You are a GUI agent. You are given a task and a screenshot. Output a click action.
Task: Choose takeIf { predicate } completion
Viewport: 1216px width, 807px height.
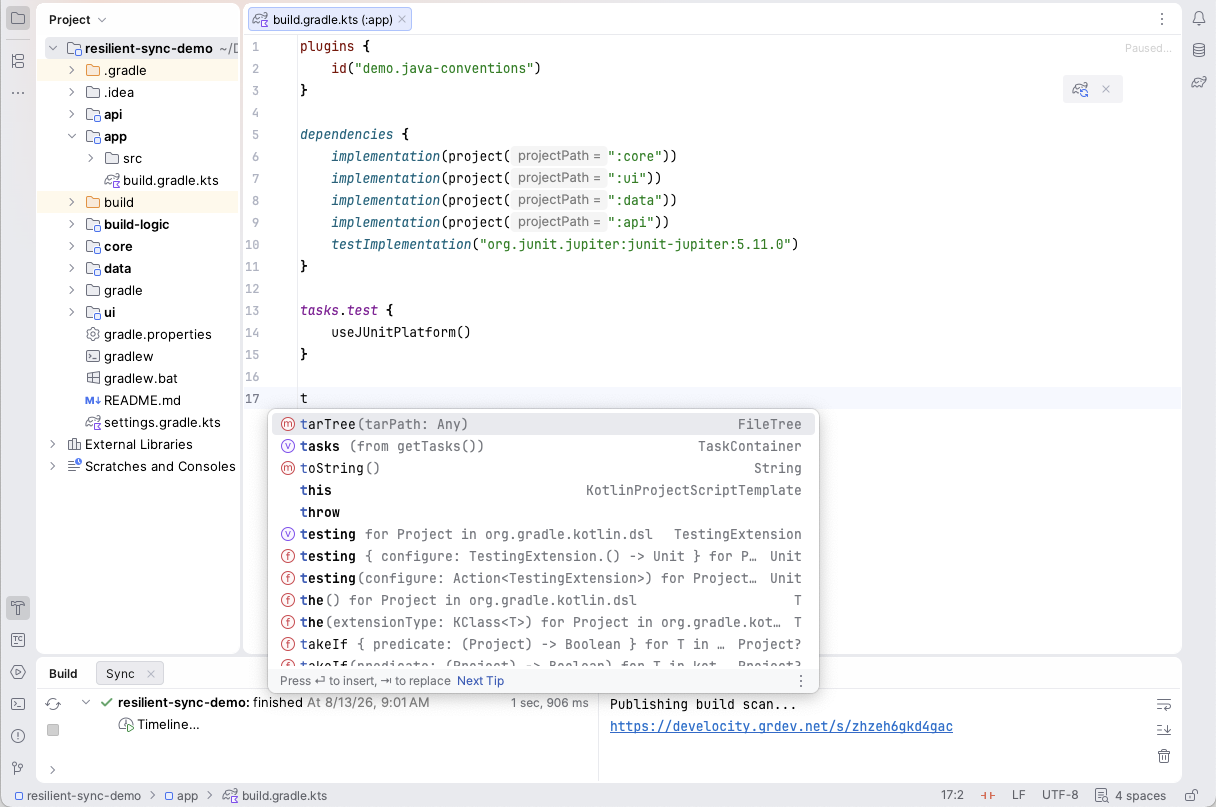click(x=544, y=644)
